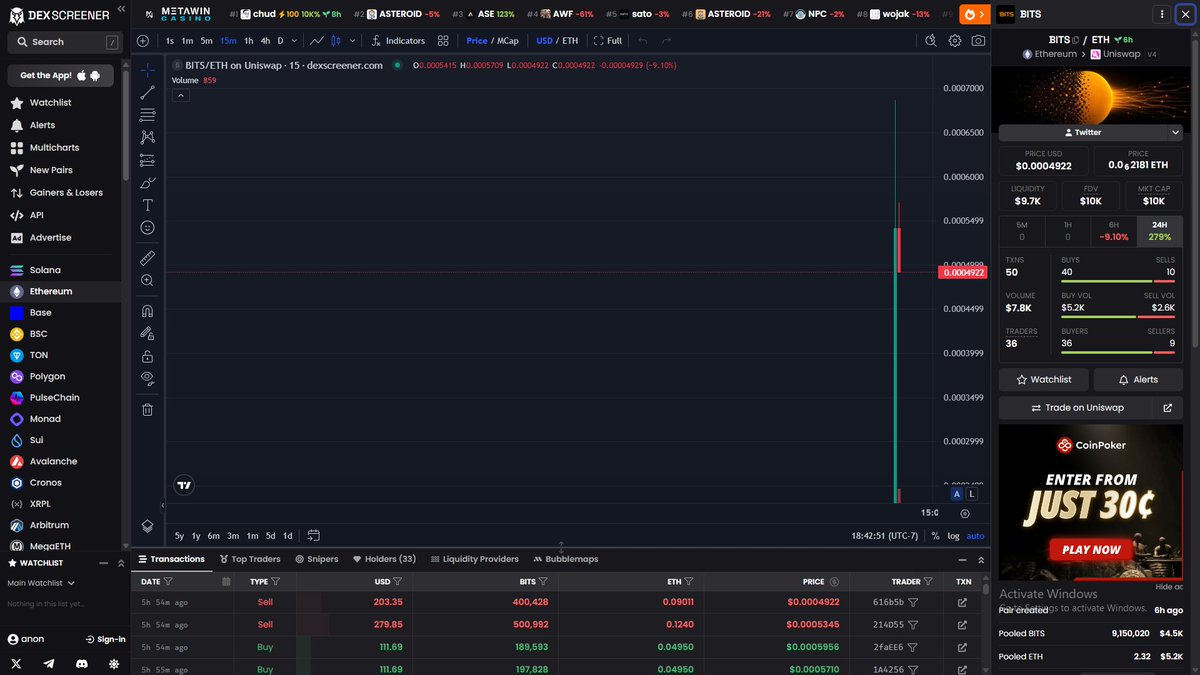
Task: Undo the last chart action
Action: [642, 41]
